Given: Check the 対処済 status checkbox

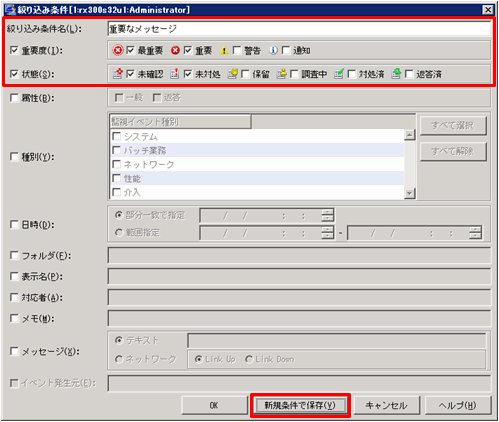Looking at the screenshot, I should 351,74.
